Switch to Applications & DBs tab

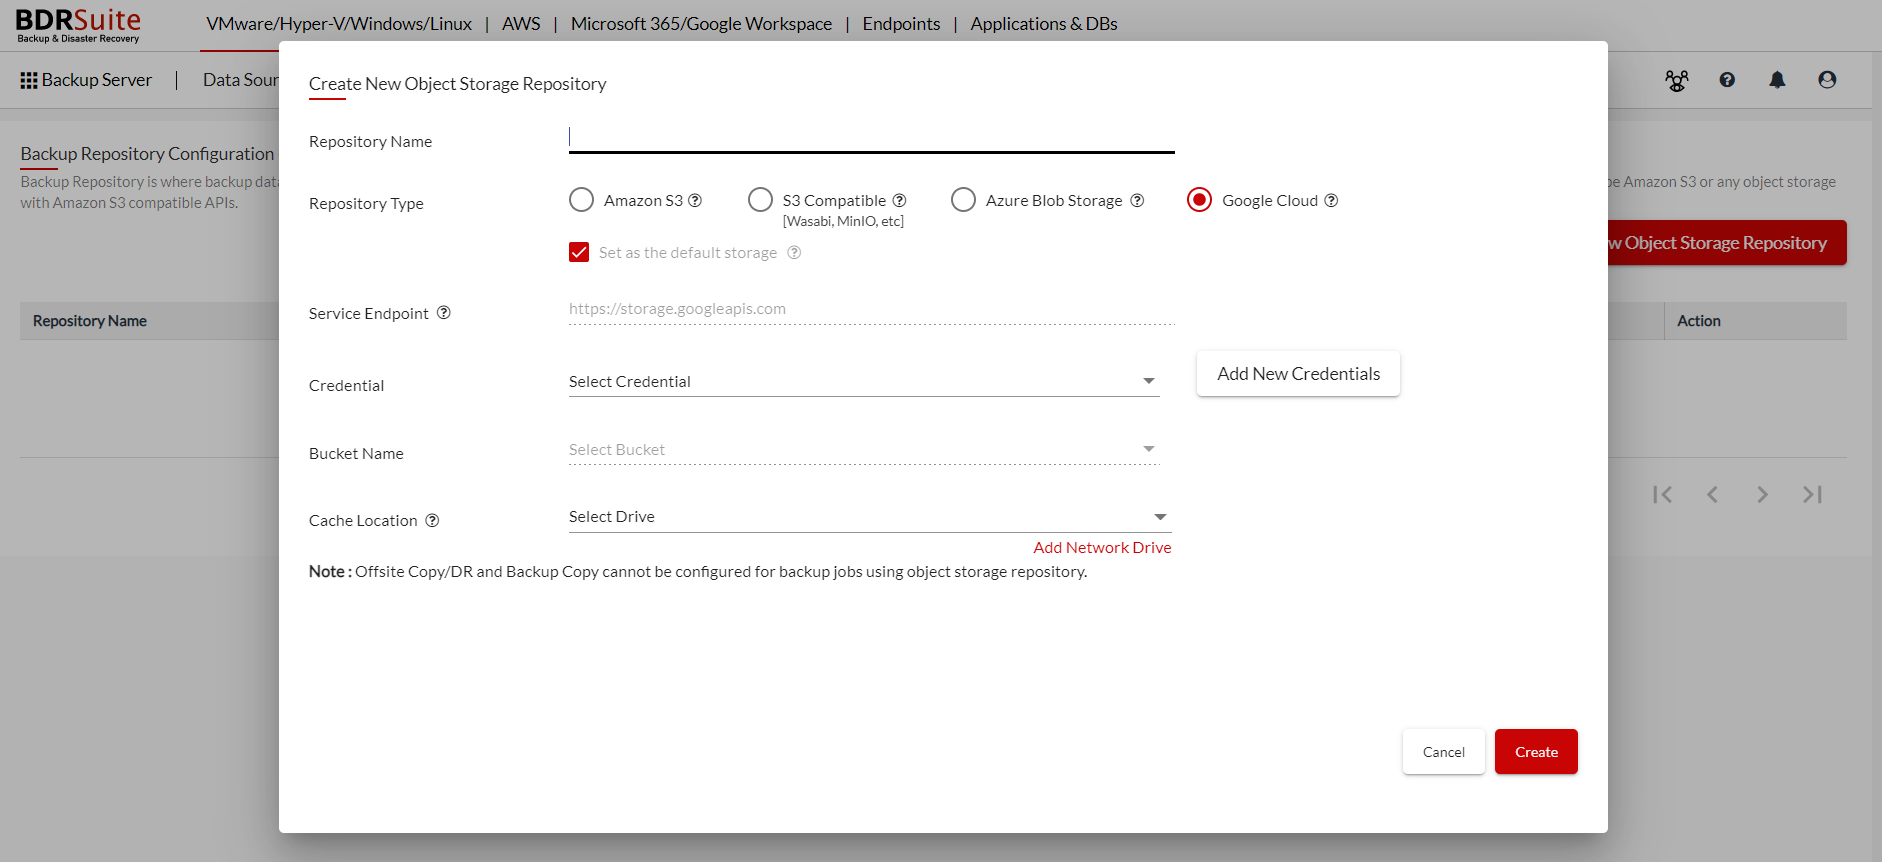click(1044, 24)
